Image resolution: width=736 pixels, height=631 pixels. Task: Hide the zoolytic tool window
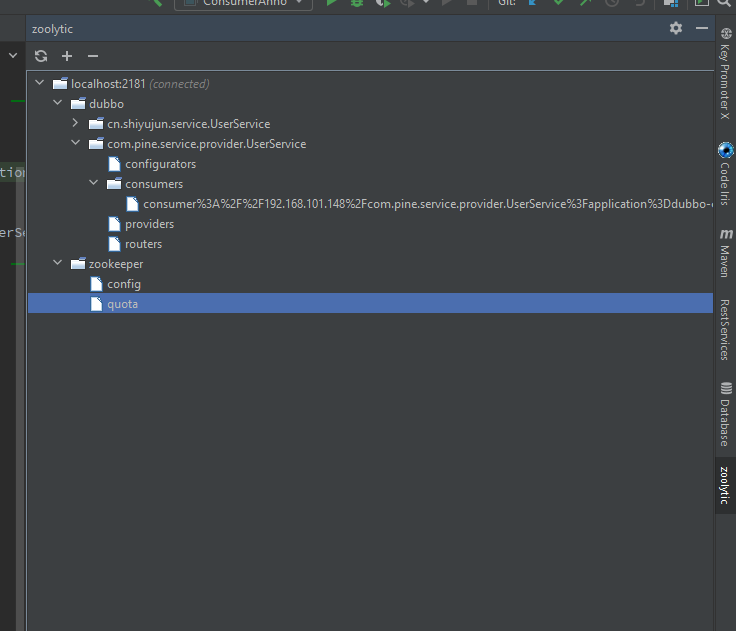click(702, 28)
